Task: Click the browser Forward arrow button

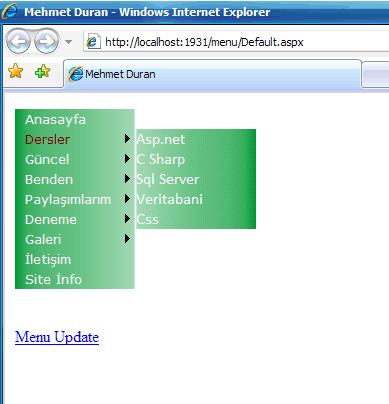Action: [x=46, y=42]
